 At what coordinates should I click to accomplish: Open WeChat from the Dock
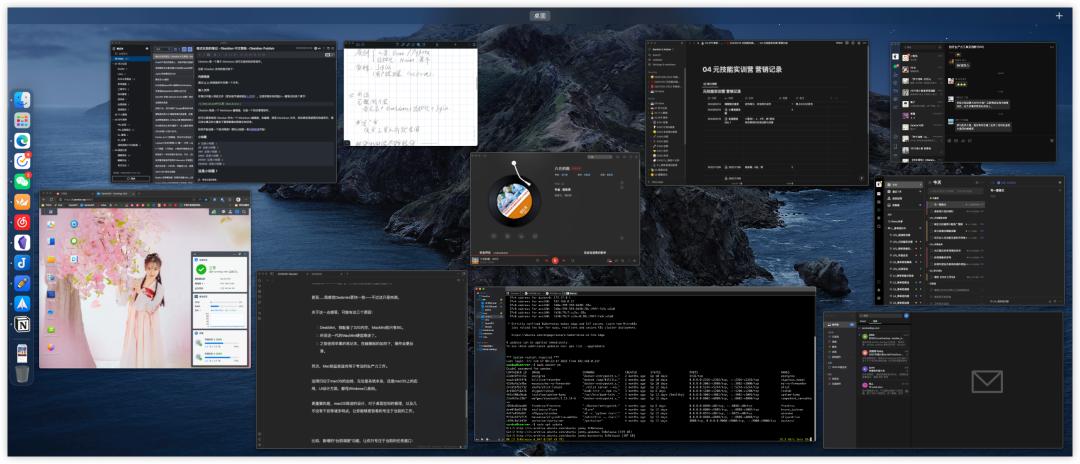(x=22, y=181)
